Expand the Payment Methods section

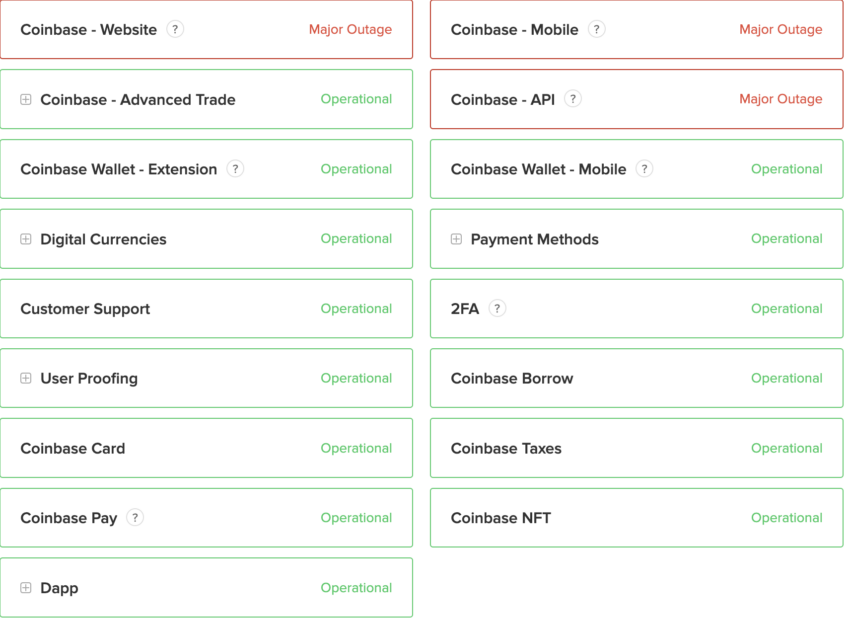tap(455, 238)
